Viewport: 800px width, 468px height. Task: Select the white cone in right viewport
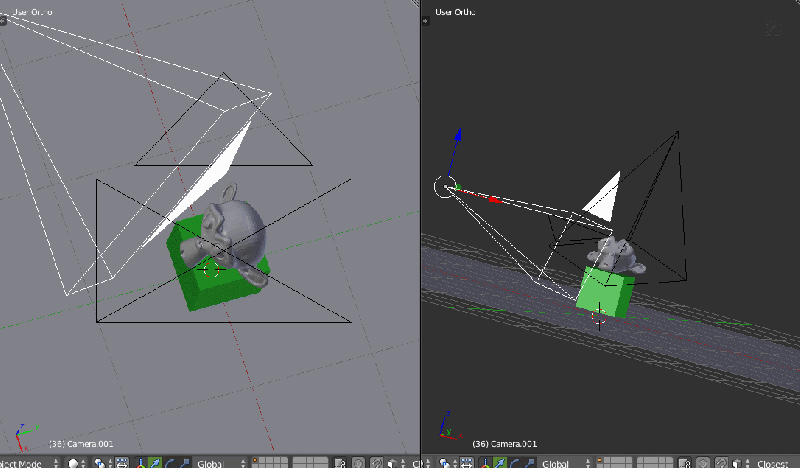tap(606, 202)
